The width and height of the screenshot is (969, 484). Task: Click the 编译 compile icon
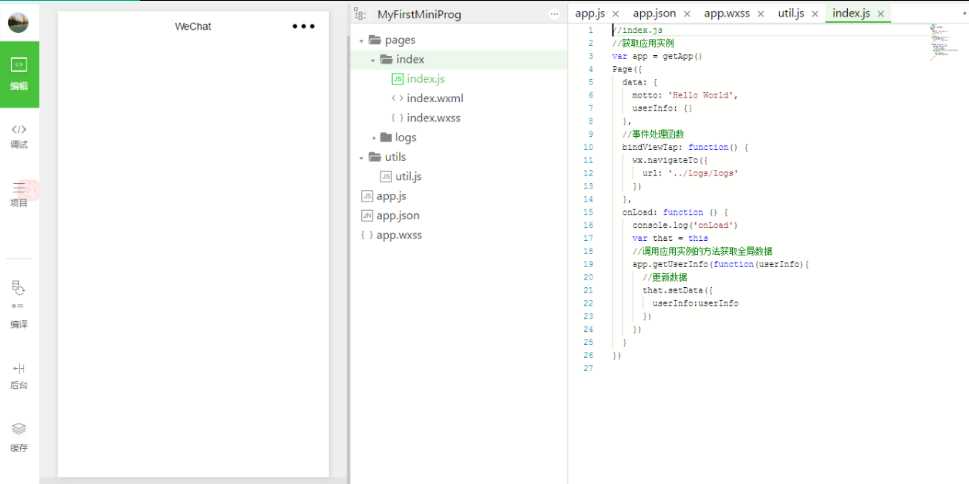19,287
